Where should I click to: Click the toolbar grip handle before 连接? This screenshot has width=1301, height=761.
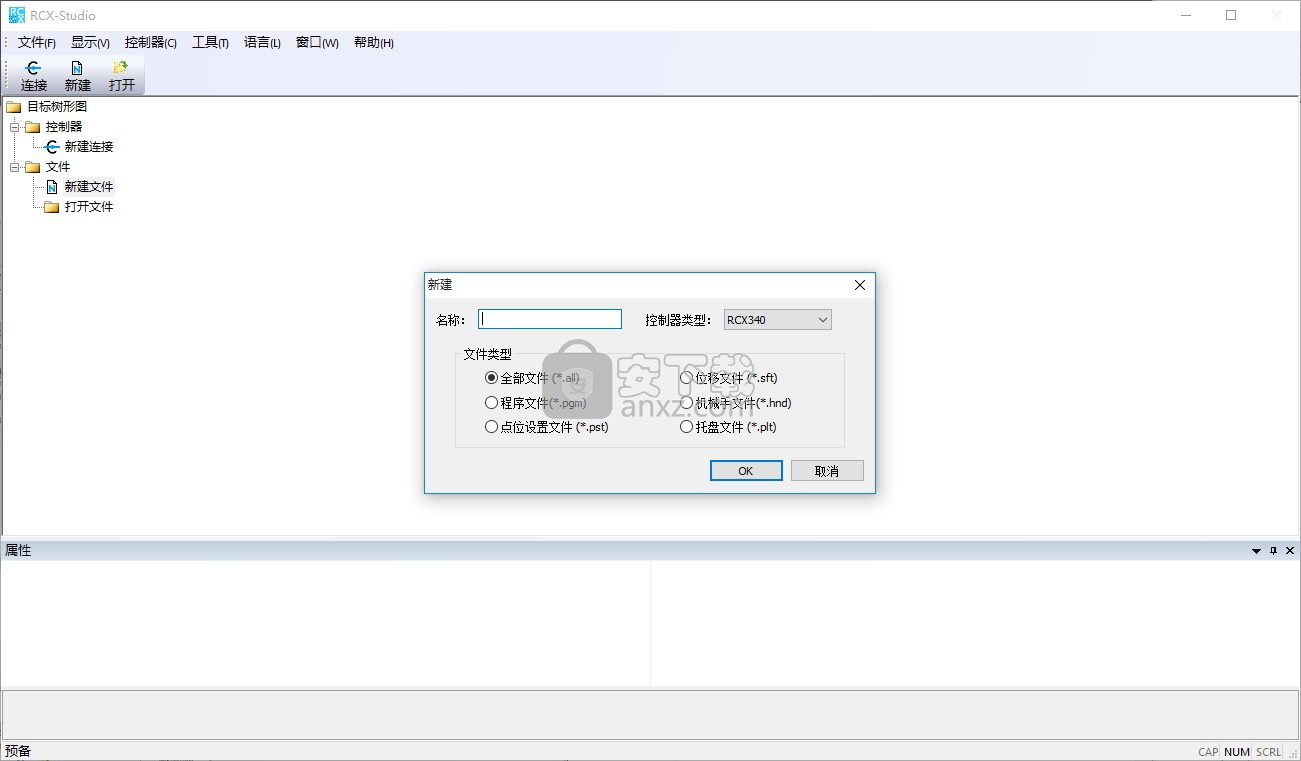pos(6,75)
